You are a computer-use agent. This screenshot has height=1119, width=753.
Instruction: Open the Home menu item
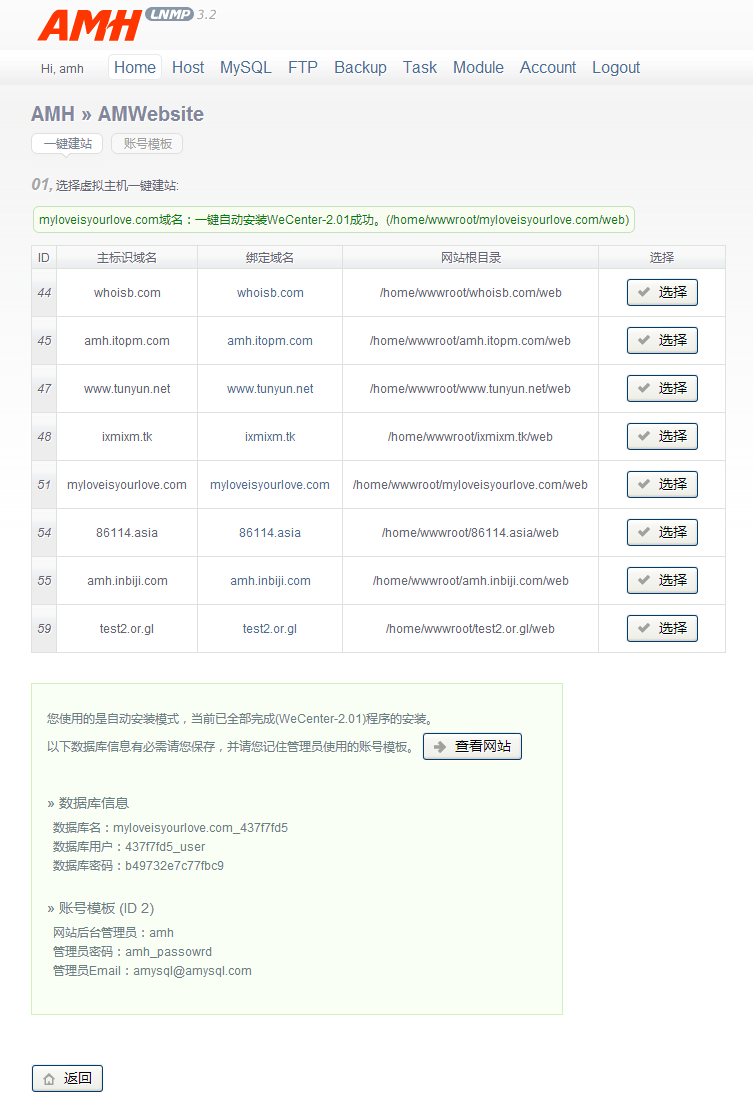coord(135,68)
